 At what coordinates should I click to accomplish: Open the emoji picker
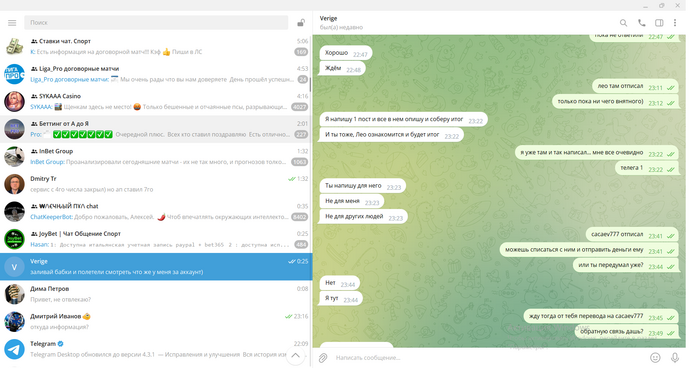pos(655,357)
